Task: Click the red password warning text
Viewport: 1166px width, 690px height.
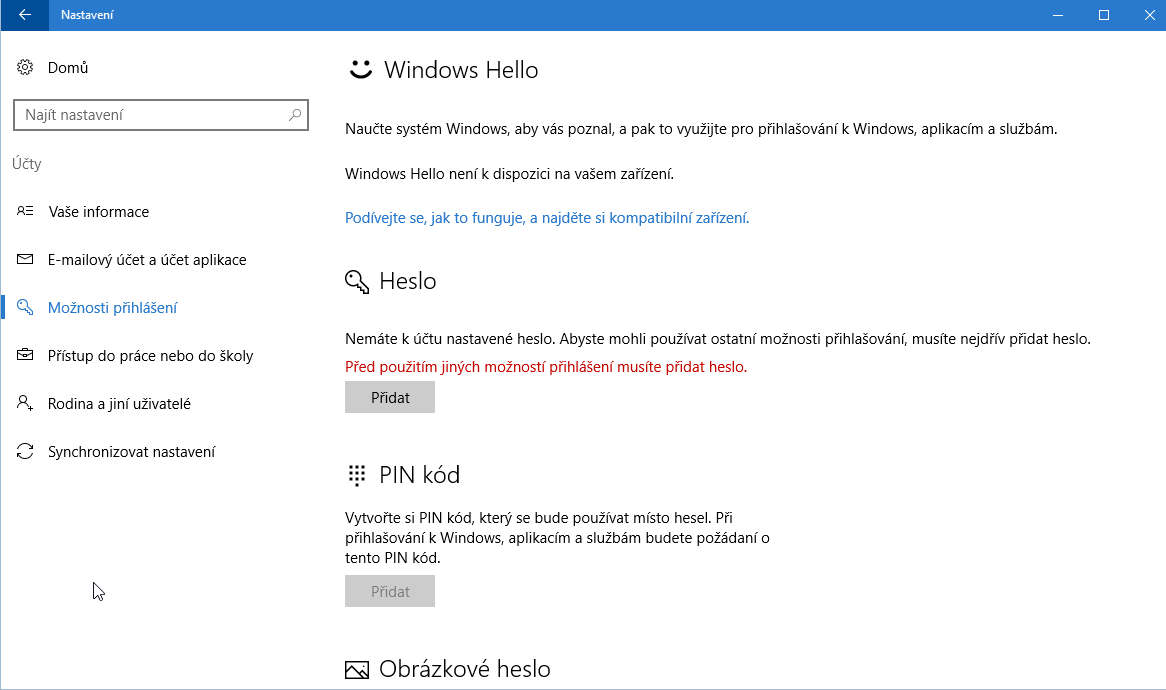Action: [x=546, y=367]
